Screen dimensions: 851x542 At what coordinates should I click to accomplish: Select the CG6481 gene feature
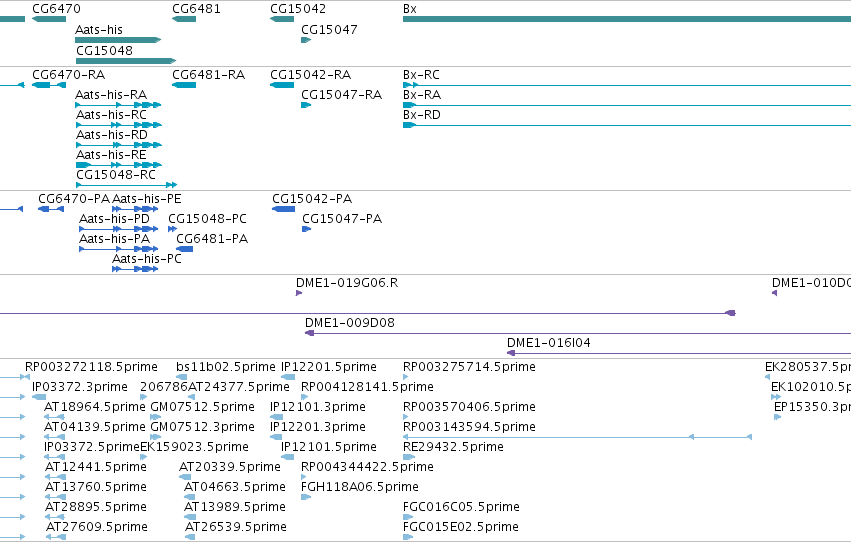(184, 20)
